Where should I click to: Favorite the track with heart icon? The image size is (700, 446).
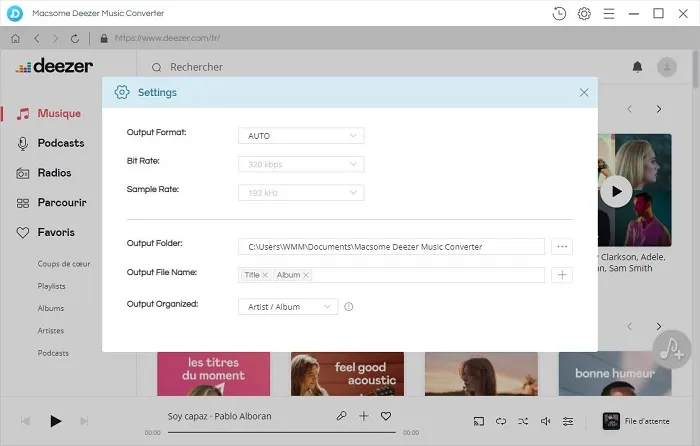tap(386, 416)
